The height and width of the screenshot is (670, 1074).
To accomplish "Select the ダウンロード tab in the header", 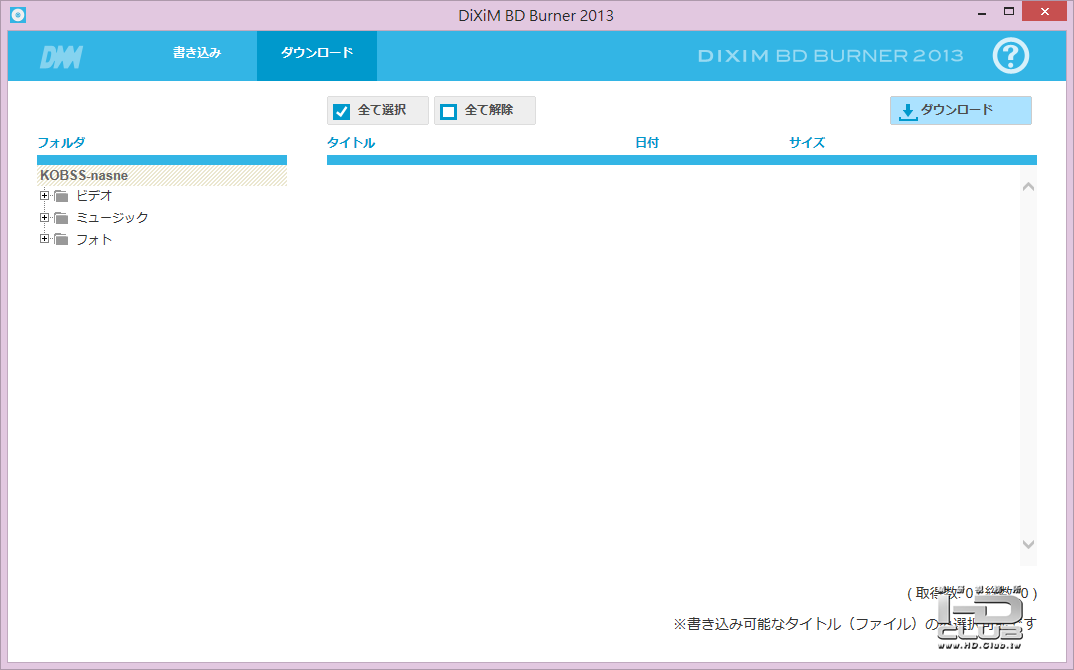I will [316, 55].
